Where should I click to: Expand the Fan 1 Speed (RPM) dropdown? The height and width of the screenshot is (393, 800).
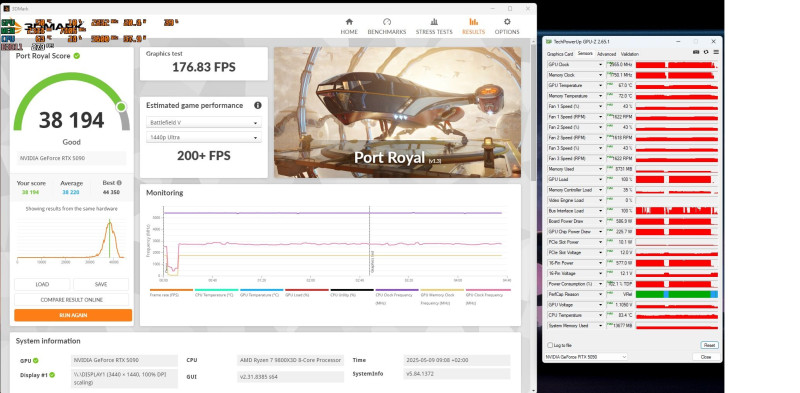coord(601,117)
